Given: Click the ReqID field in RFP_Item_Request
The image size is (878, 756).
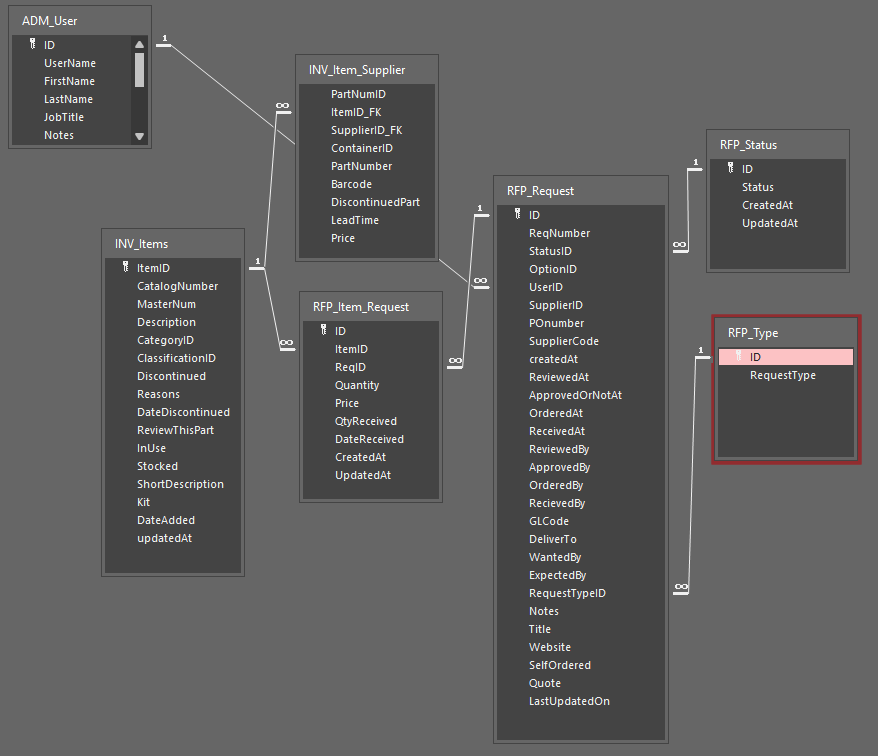Looking at the screenshot, I should pos(349,367).
